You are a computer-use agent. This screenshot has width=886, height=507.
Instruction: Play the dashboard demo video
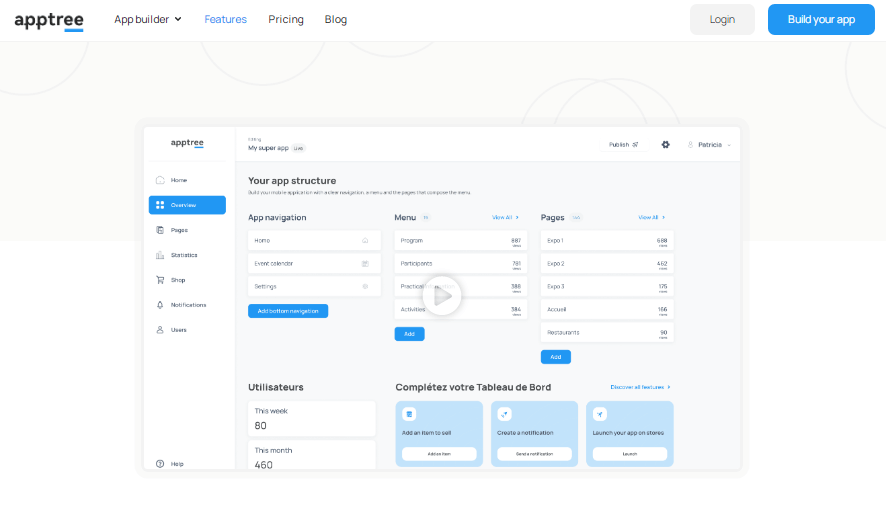442,296
